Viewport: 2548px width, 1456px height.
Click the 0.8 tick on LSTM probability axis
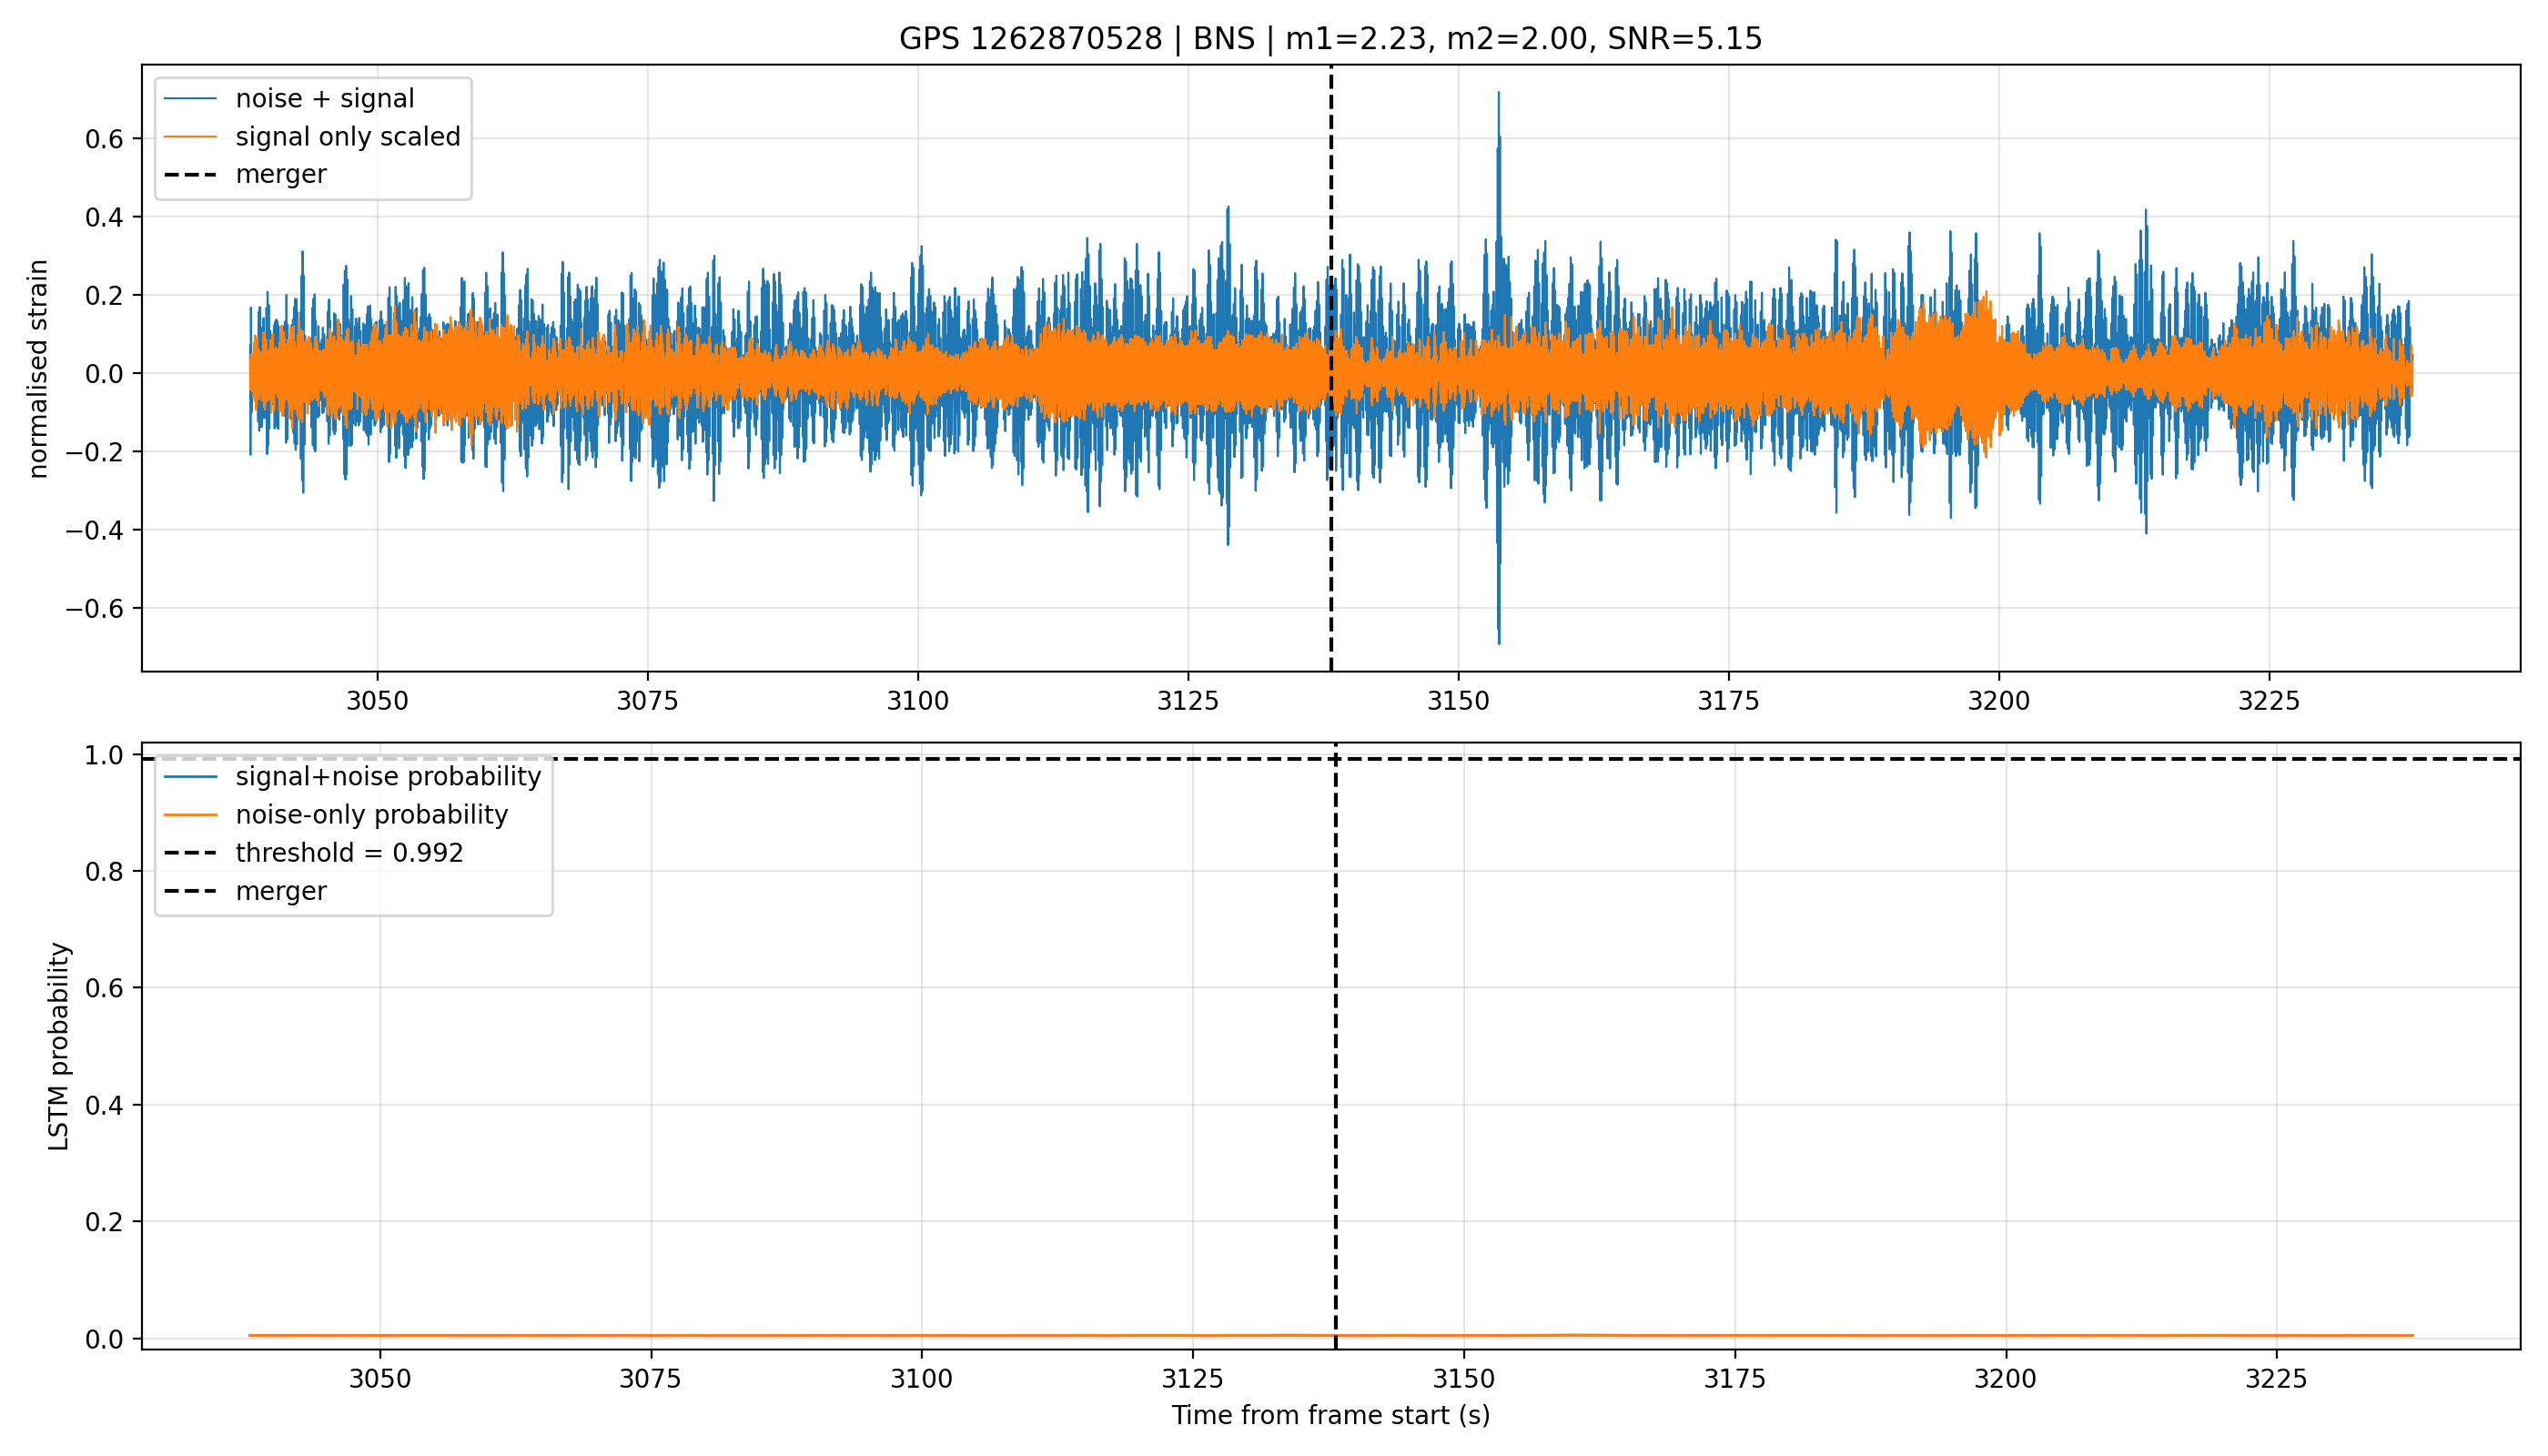point(104,872)
